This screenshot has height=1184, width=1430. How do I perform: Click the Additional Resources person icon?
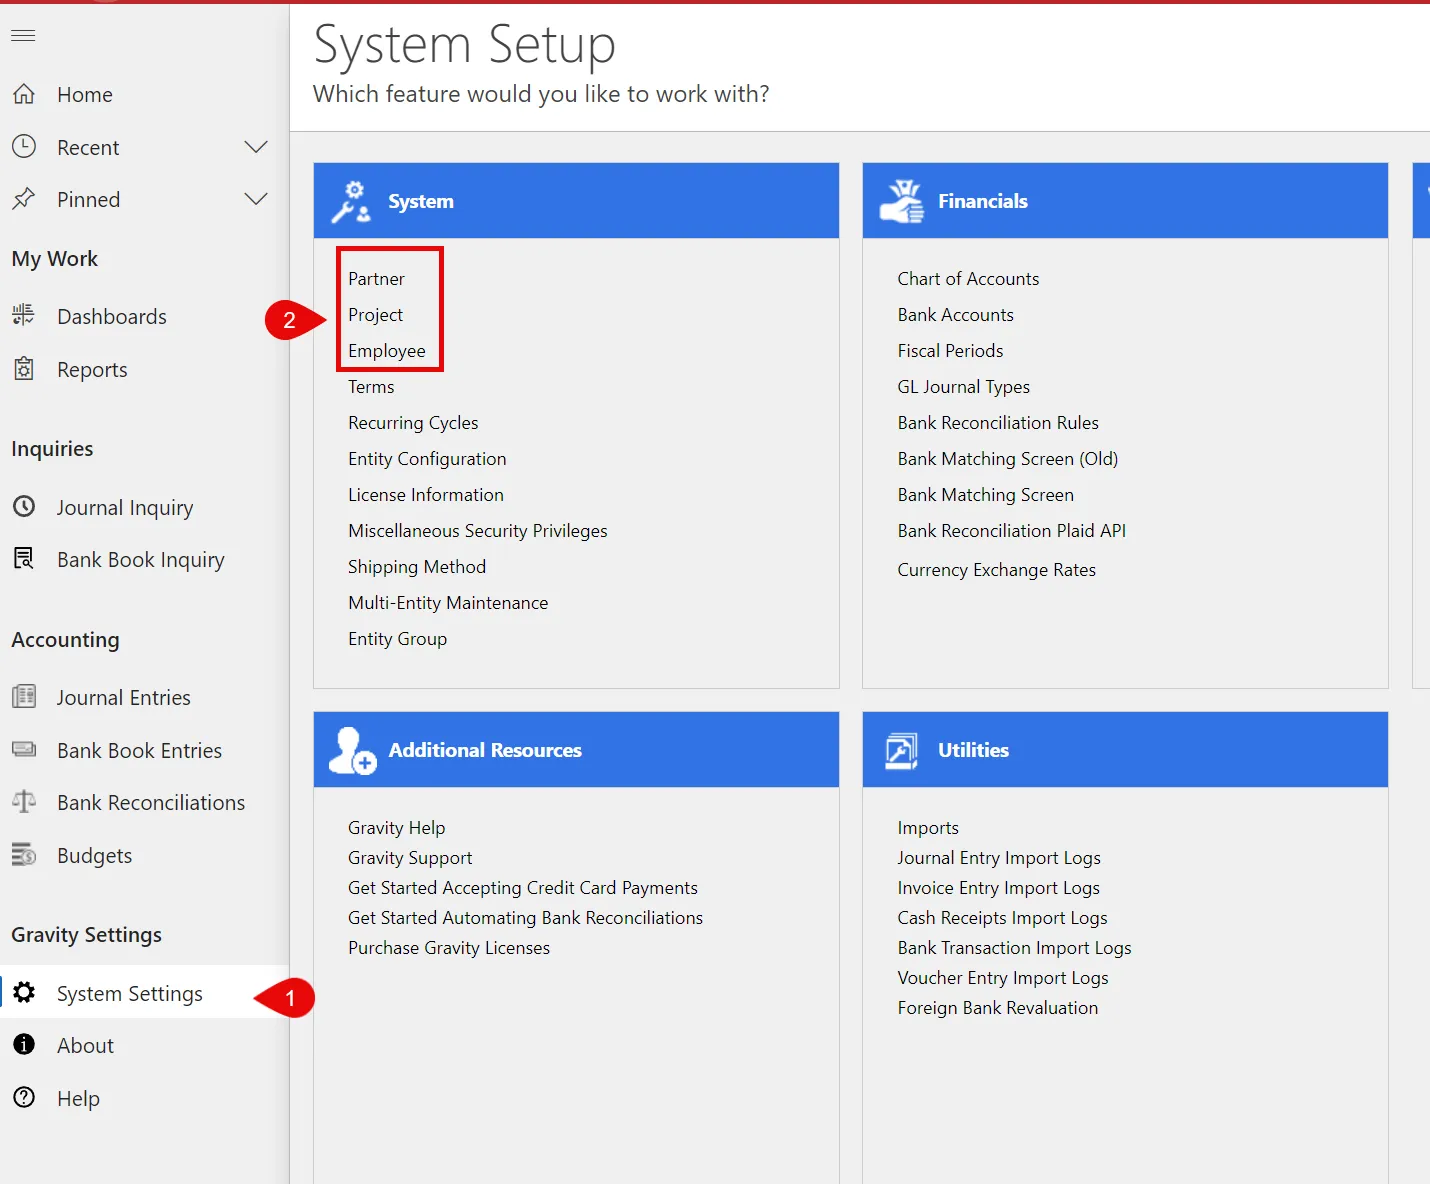point(353,751)
